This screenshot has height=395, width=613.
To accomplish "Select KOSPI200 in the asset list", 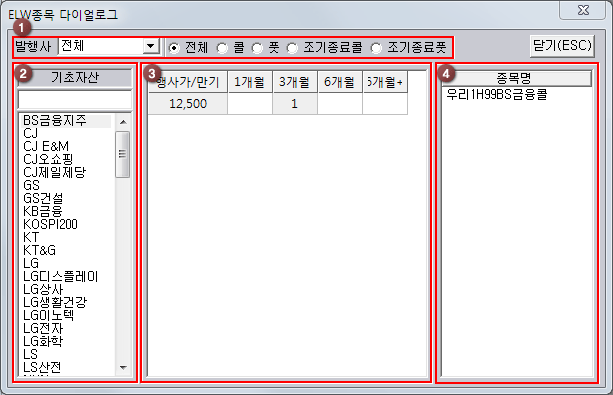I will point(50,224).
